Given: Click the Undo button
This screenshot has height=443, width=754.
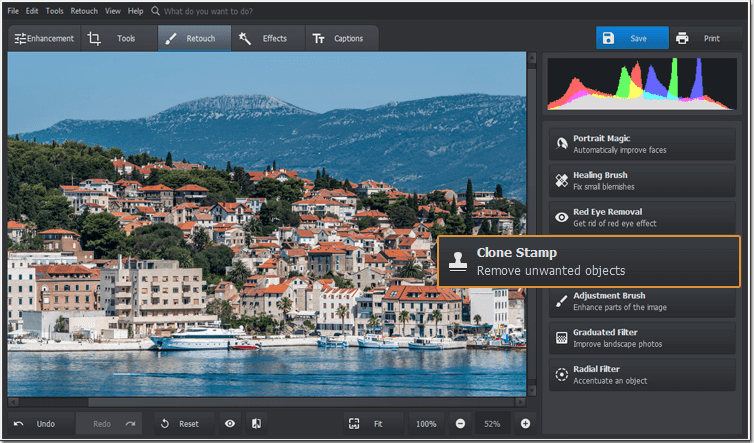Looking at the screenshot, I should coord(41,423).
